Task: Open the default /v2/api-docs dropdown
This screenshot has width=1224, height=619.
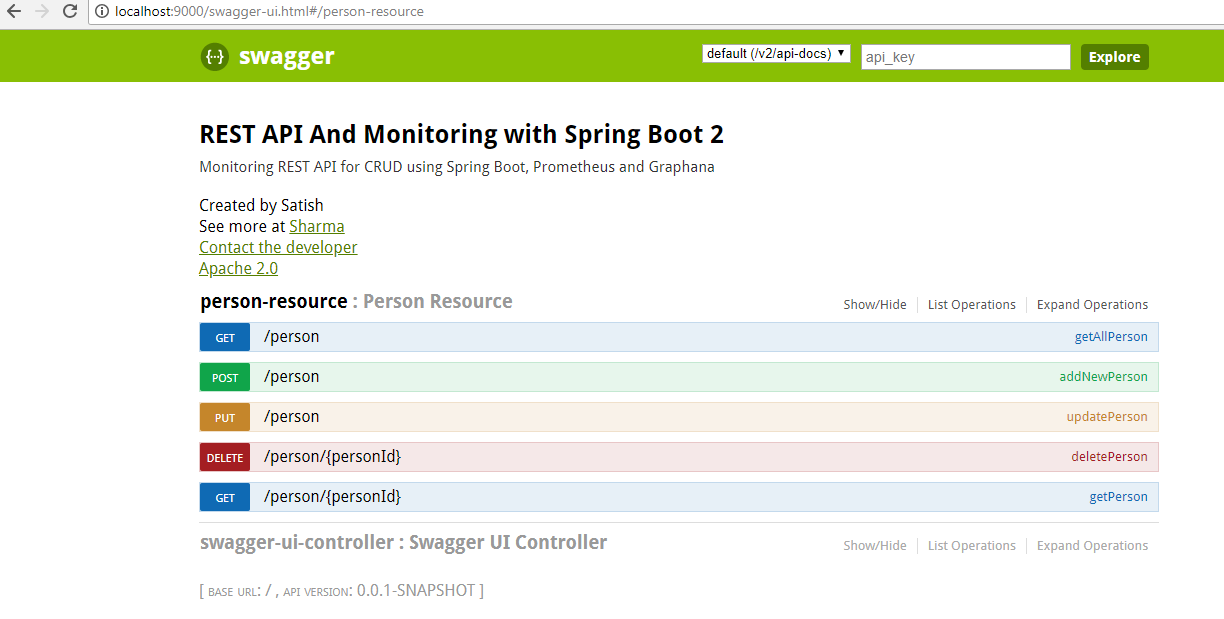Action: (776, 54)
